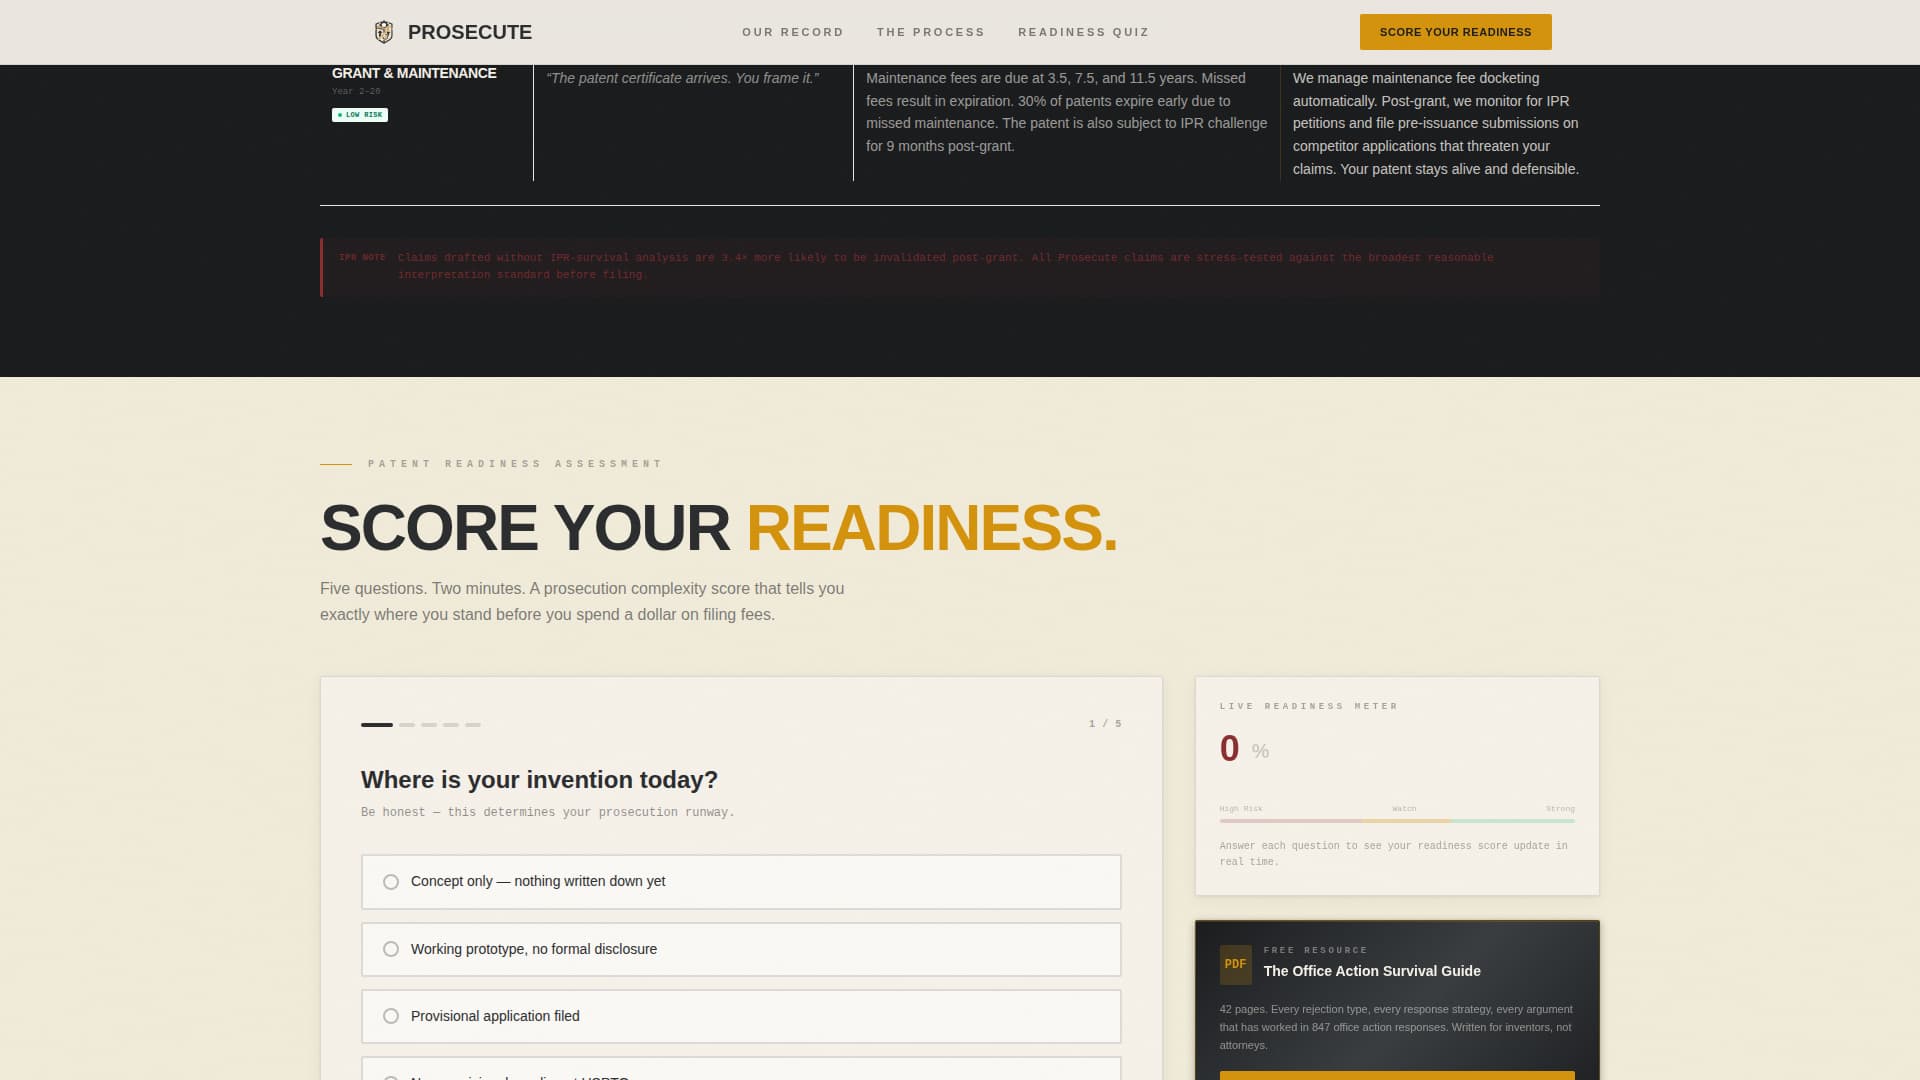Screen dimensions: 1920x1080
Task: Click the Prosecute crest logo
Action: (384, 31)
